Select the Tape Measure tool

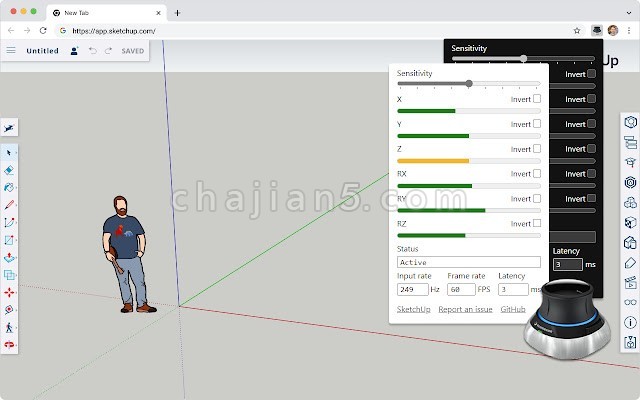coord(9,310)
